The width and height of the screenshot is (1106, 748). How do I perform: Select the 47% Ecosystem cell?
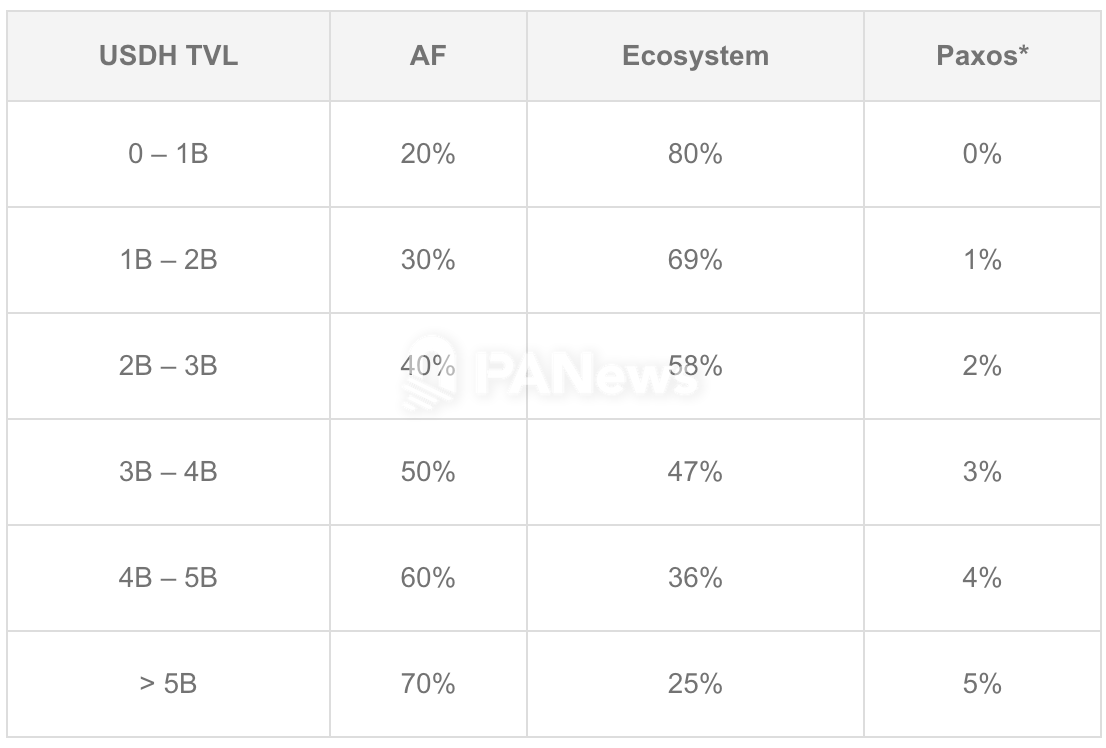click(x=695, y=471)
